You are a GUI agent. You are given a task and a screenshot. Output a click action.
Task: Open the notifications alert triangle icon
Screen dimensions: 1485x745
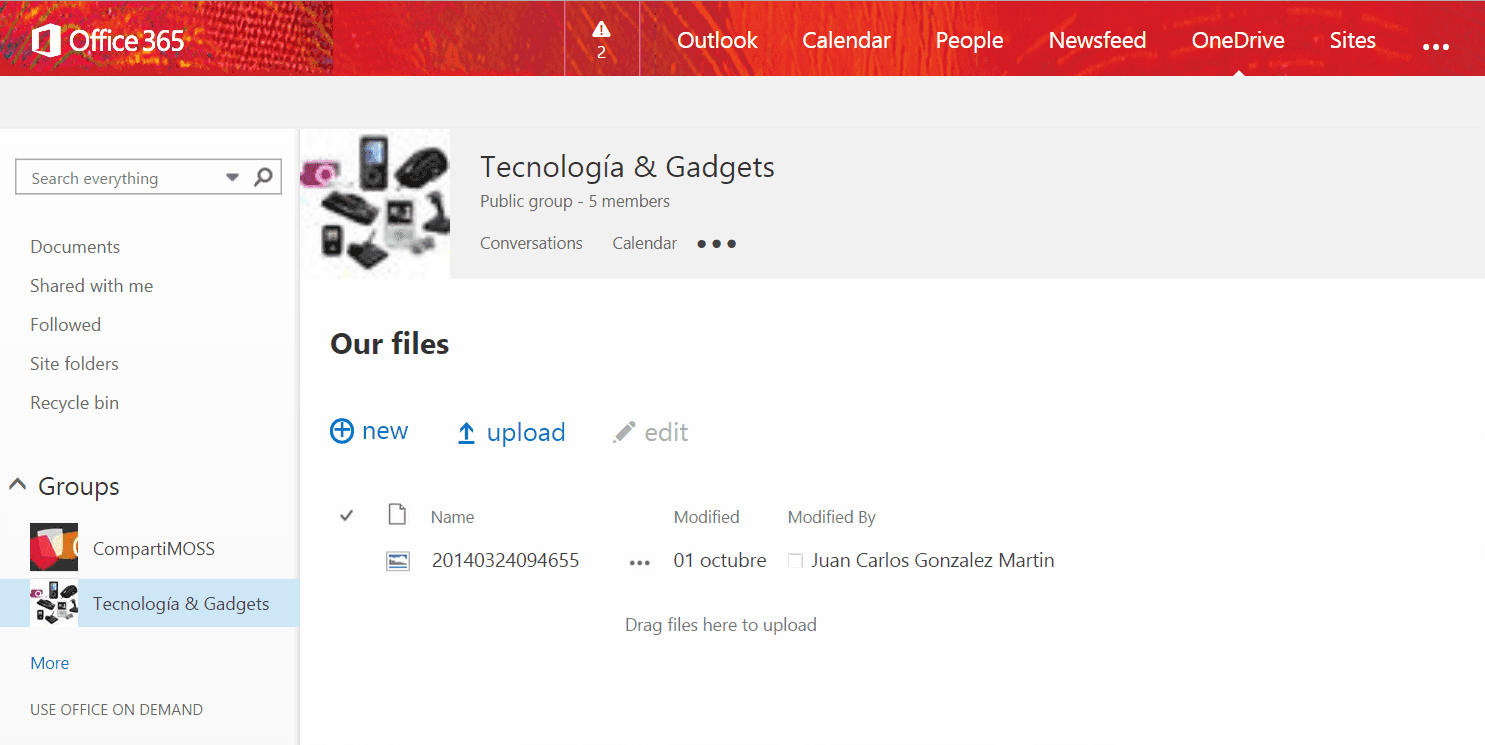point(601,29)
